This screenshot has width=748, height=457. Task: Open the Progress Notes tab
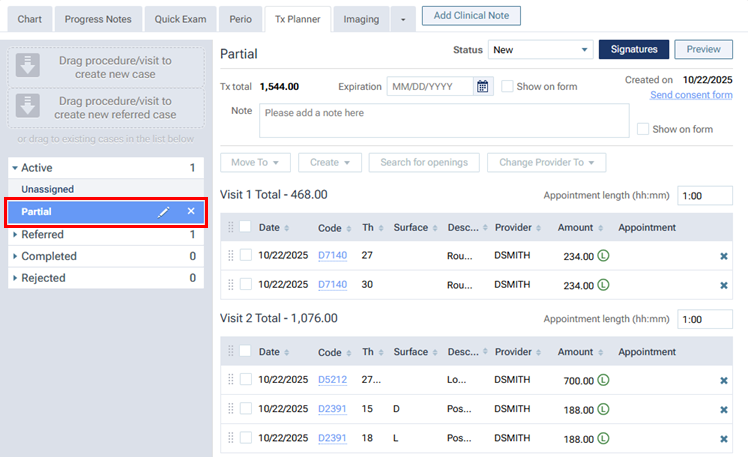[x=98, y=19]
